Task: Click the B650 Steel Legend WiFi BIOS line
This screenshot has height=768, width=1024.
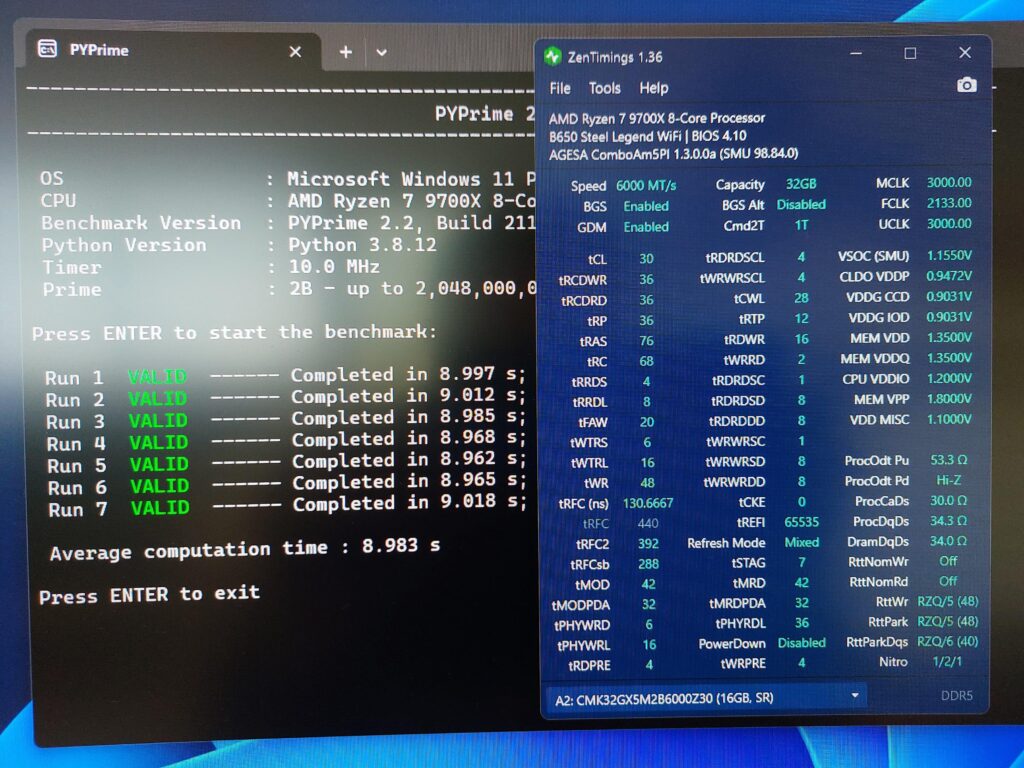Action: (x=647, y=136)
